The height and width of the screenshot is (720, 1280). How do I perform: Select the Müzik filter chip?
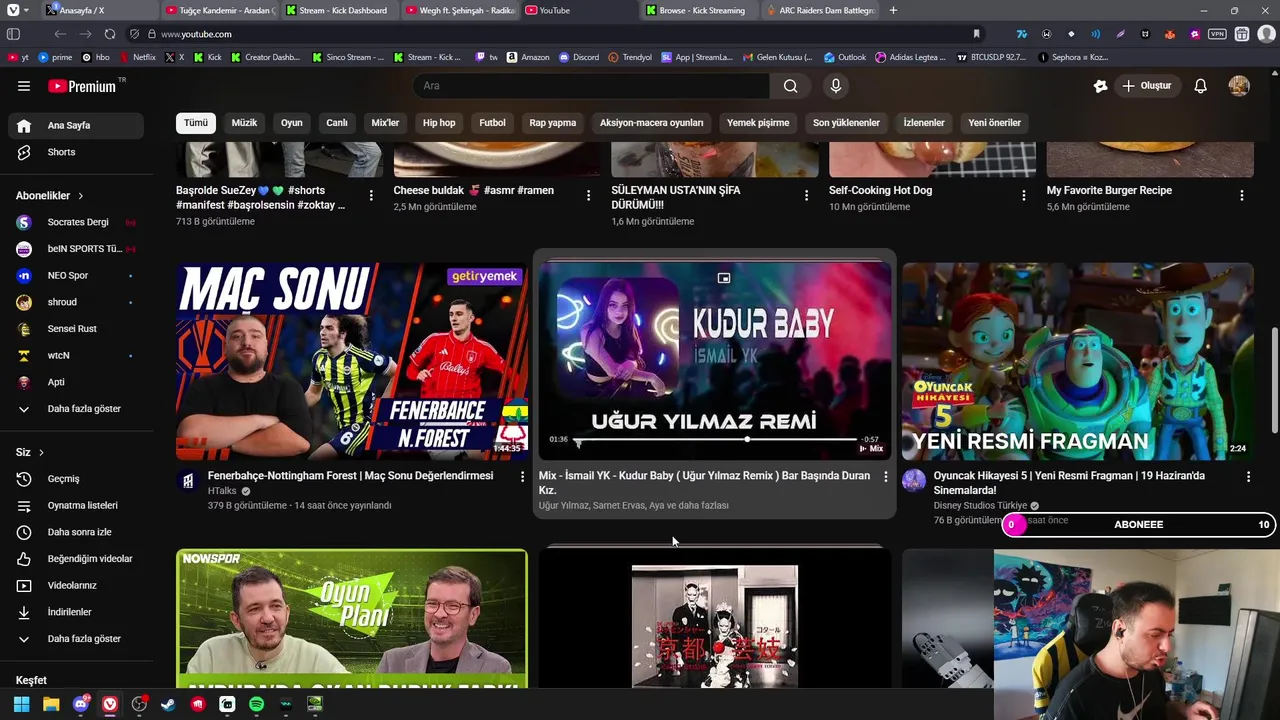click(244, 123)
